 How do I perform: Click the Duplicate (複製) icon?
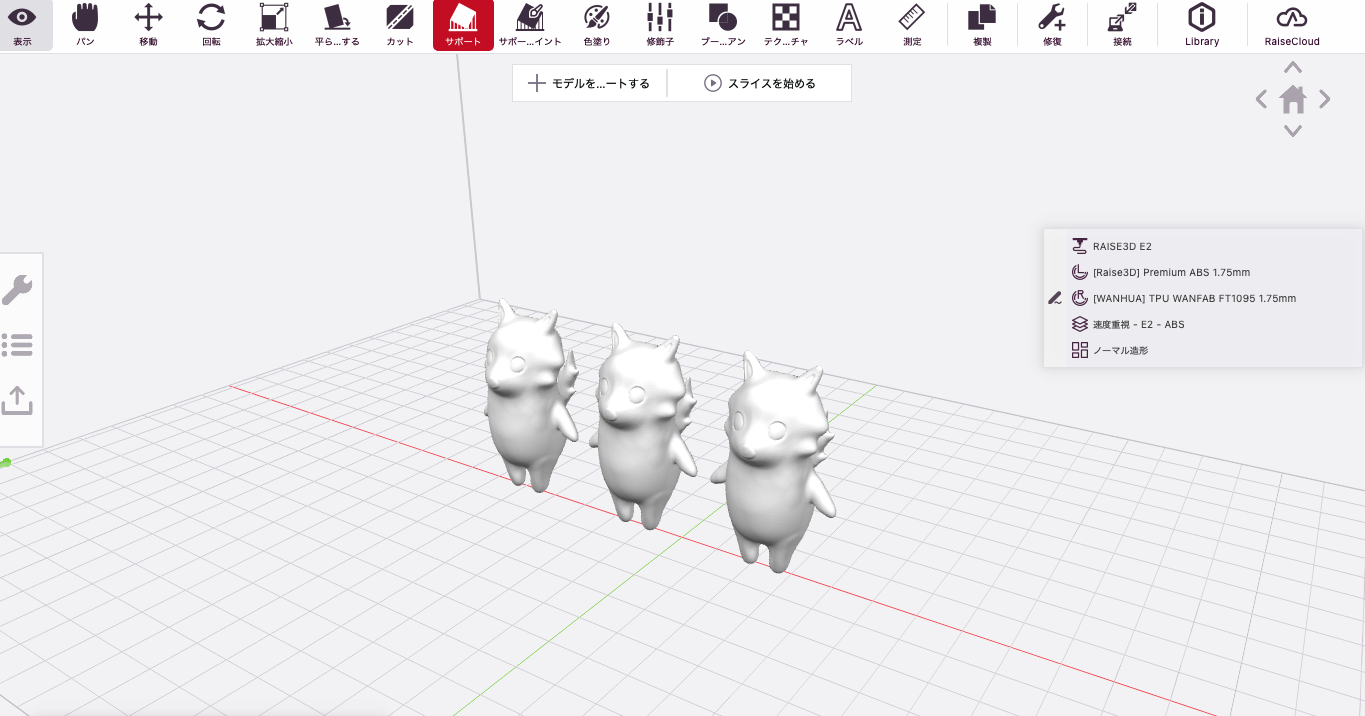coord(982,24)
